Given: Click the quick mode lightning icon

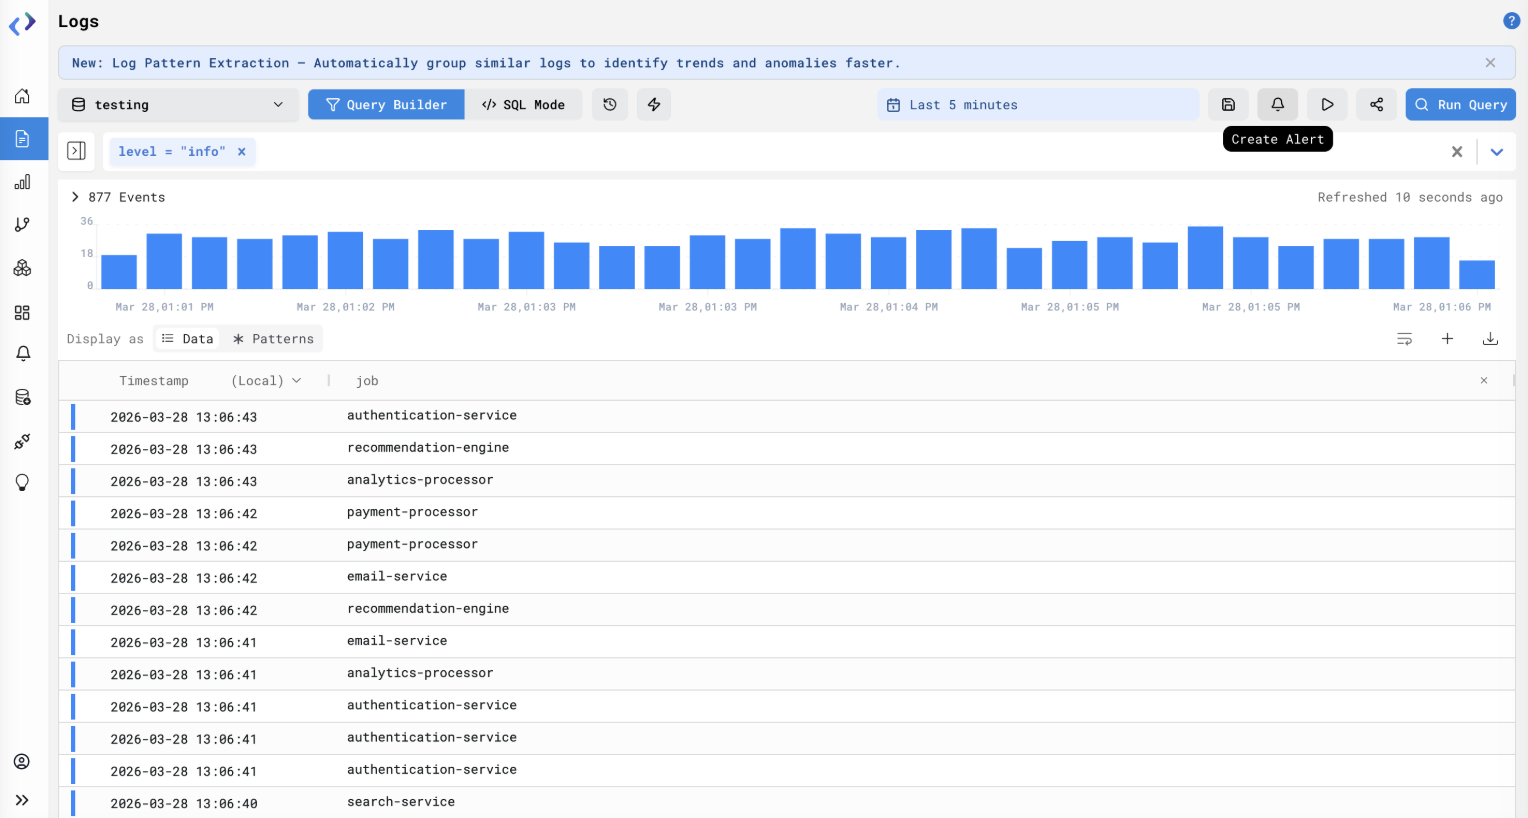Looking at the screenshot, I should click(654, 104).
